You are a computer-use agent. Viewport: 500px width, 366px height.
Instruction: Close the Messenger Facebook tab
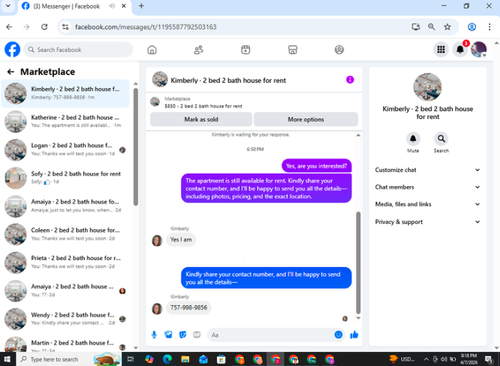tap(124, 6)
